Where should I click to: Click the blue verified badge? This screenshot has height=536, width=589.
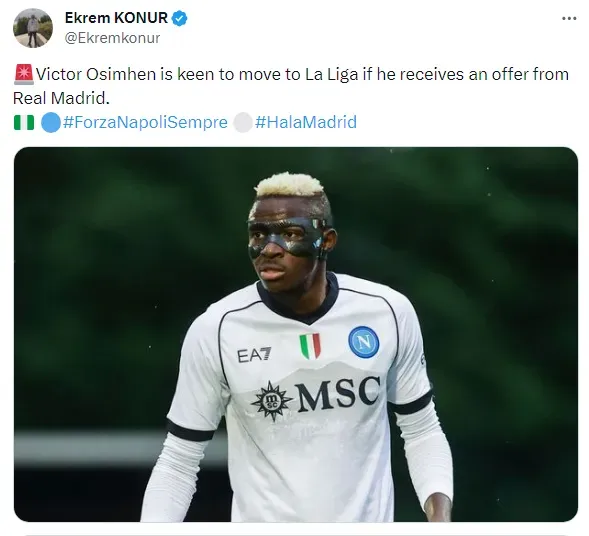(x=179, y=18)
